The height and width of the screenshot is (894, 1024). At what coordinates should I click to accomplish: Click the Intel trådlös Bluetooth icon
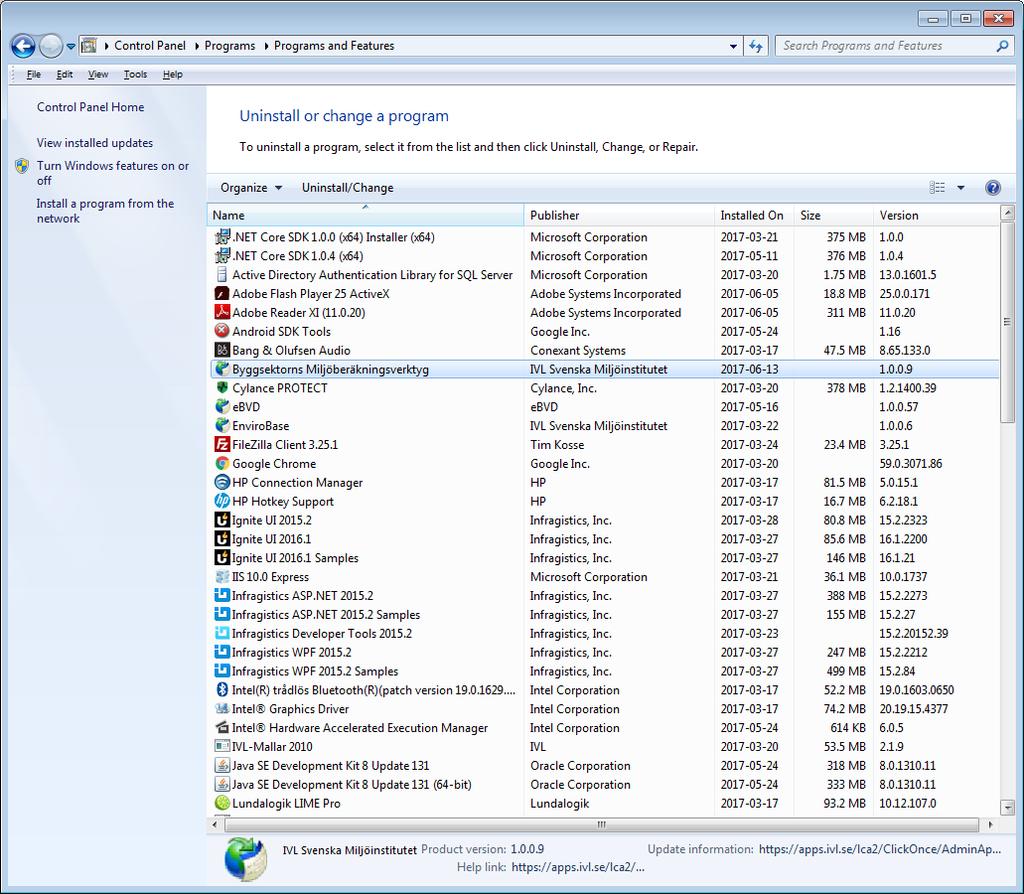pyautogui.click(x=222, y=690)
